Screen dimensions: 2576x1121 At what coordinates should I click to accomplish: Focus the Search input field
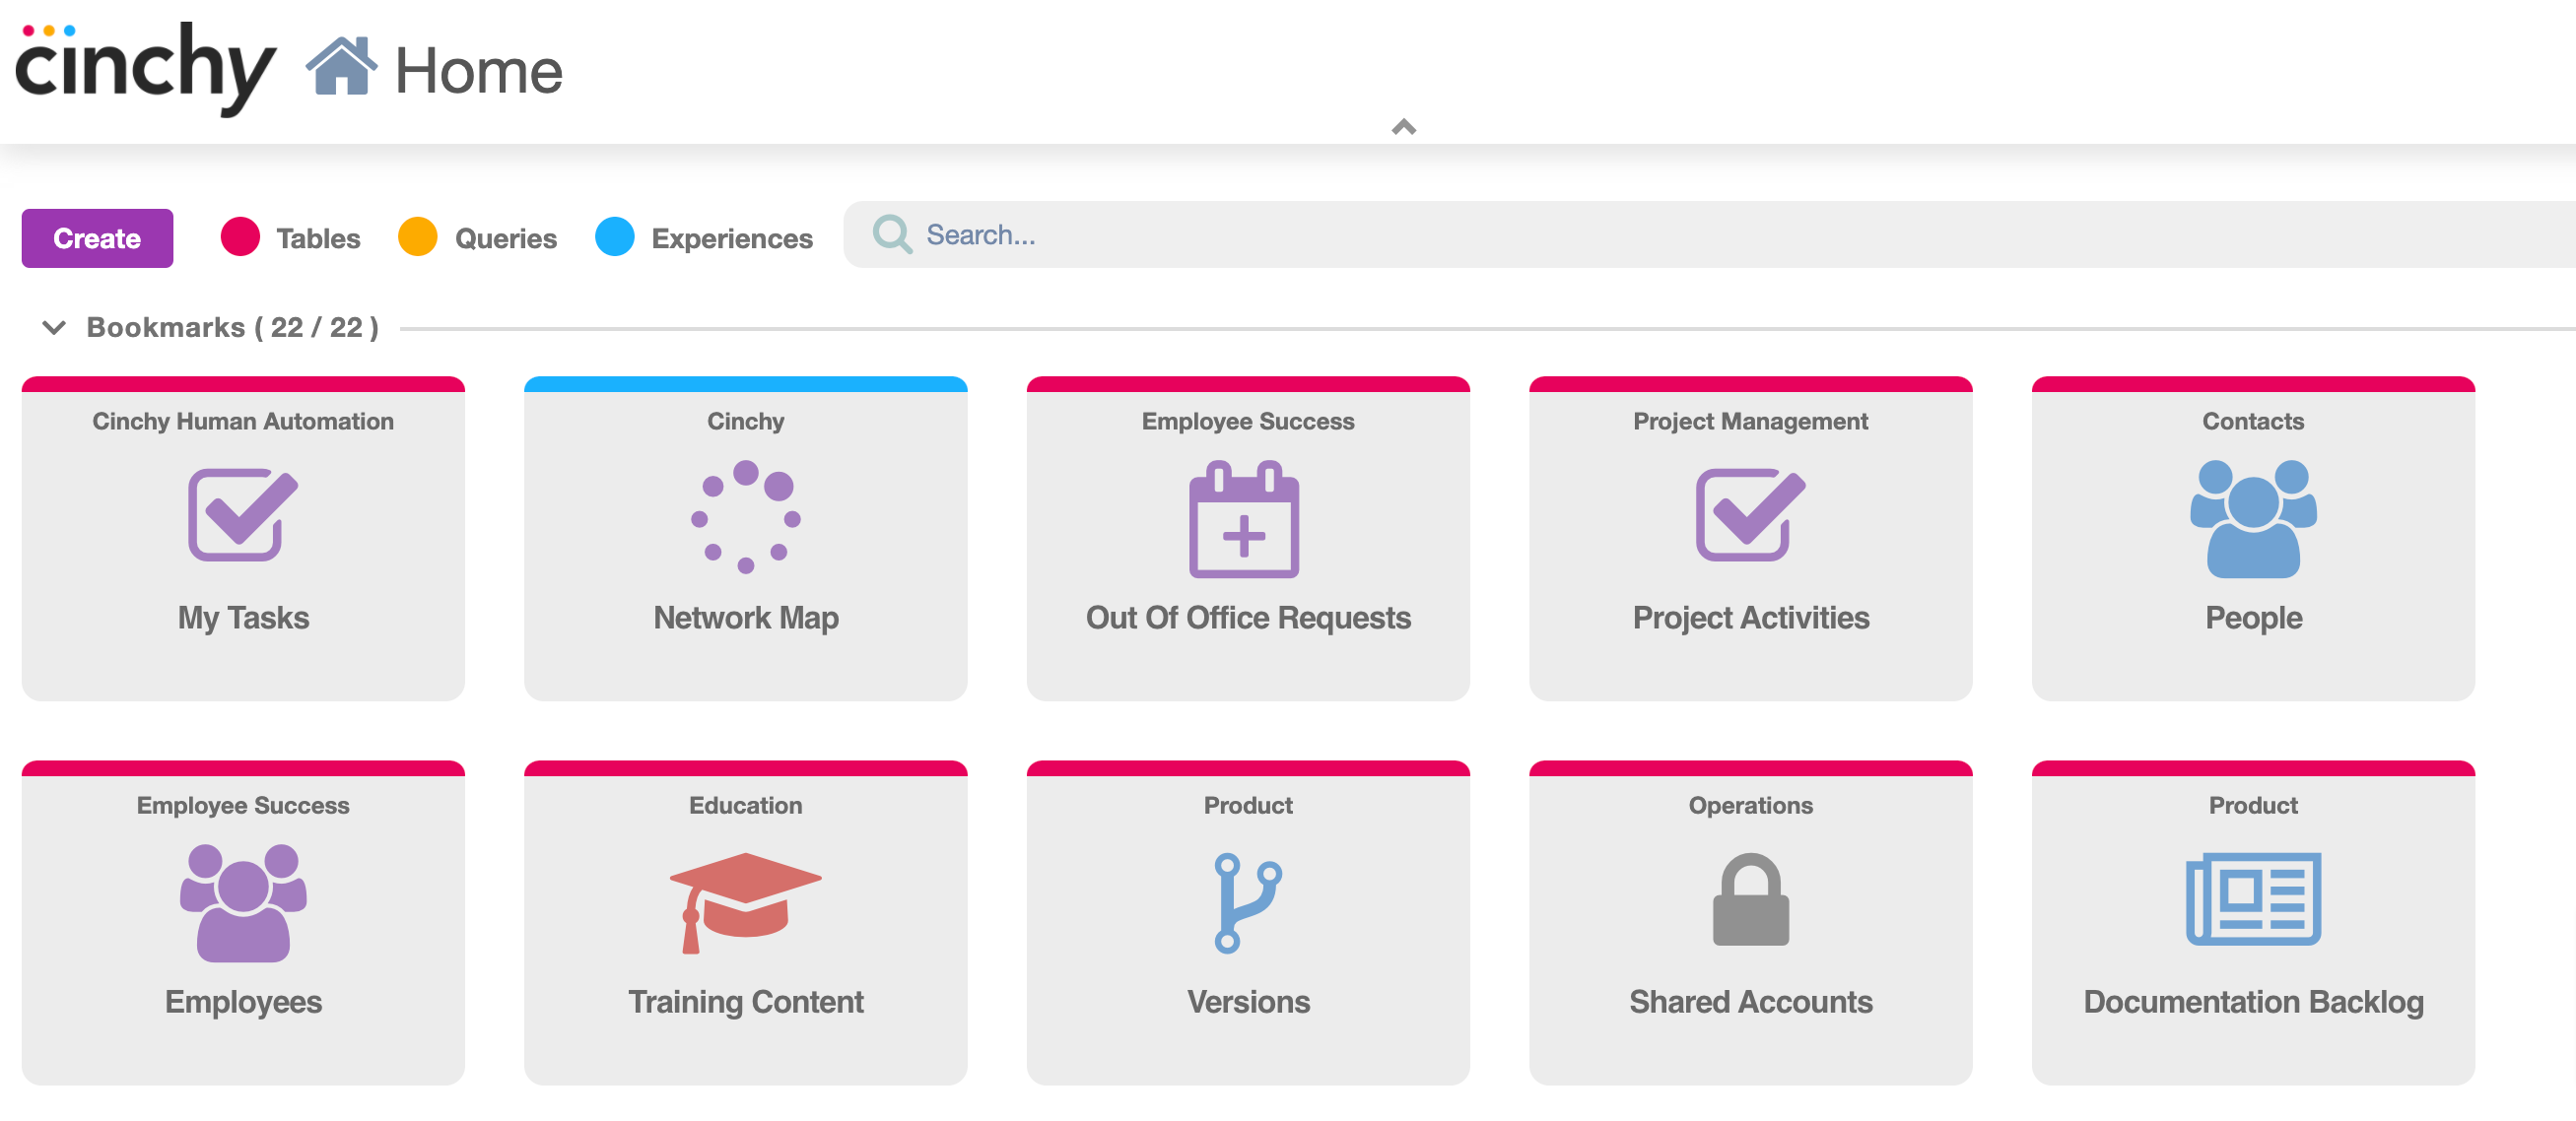click(1708, 235)
